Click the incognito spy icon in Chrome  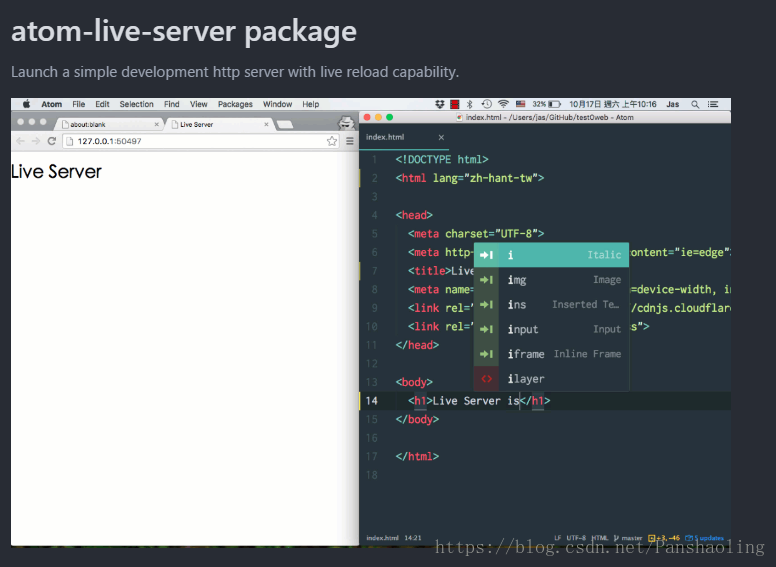[346, 122]
